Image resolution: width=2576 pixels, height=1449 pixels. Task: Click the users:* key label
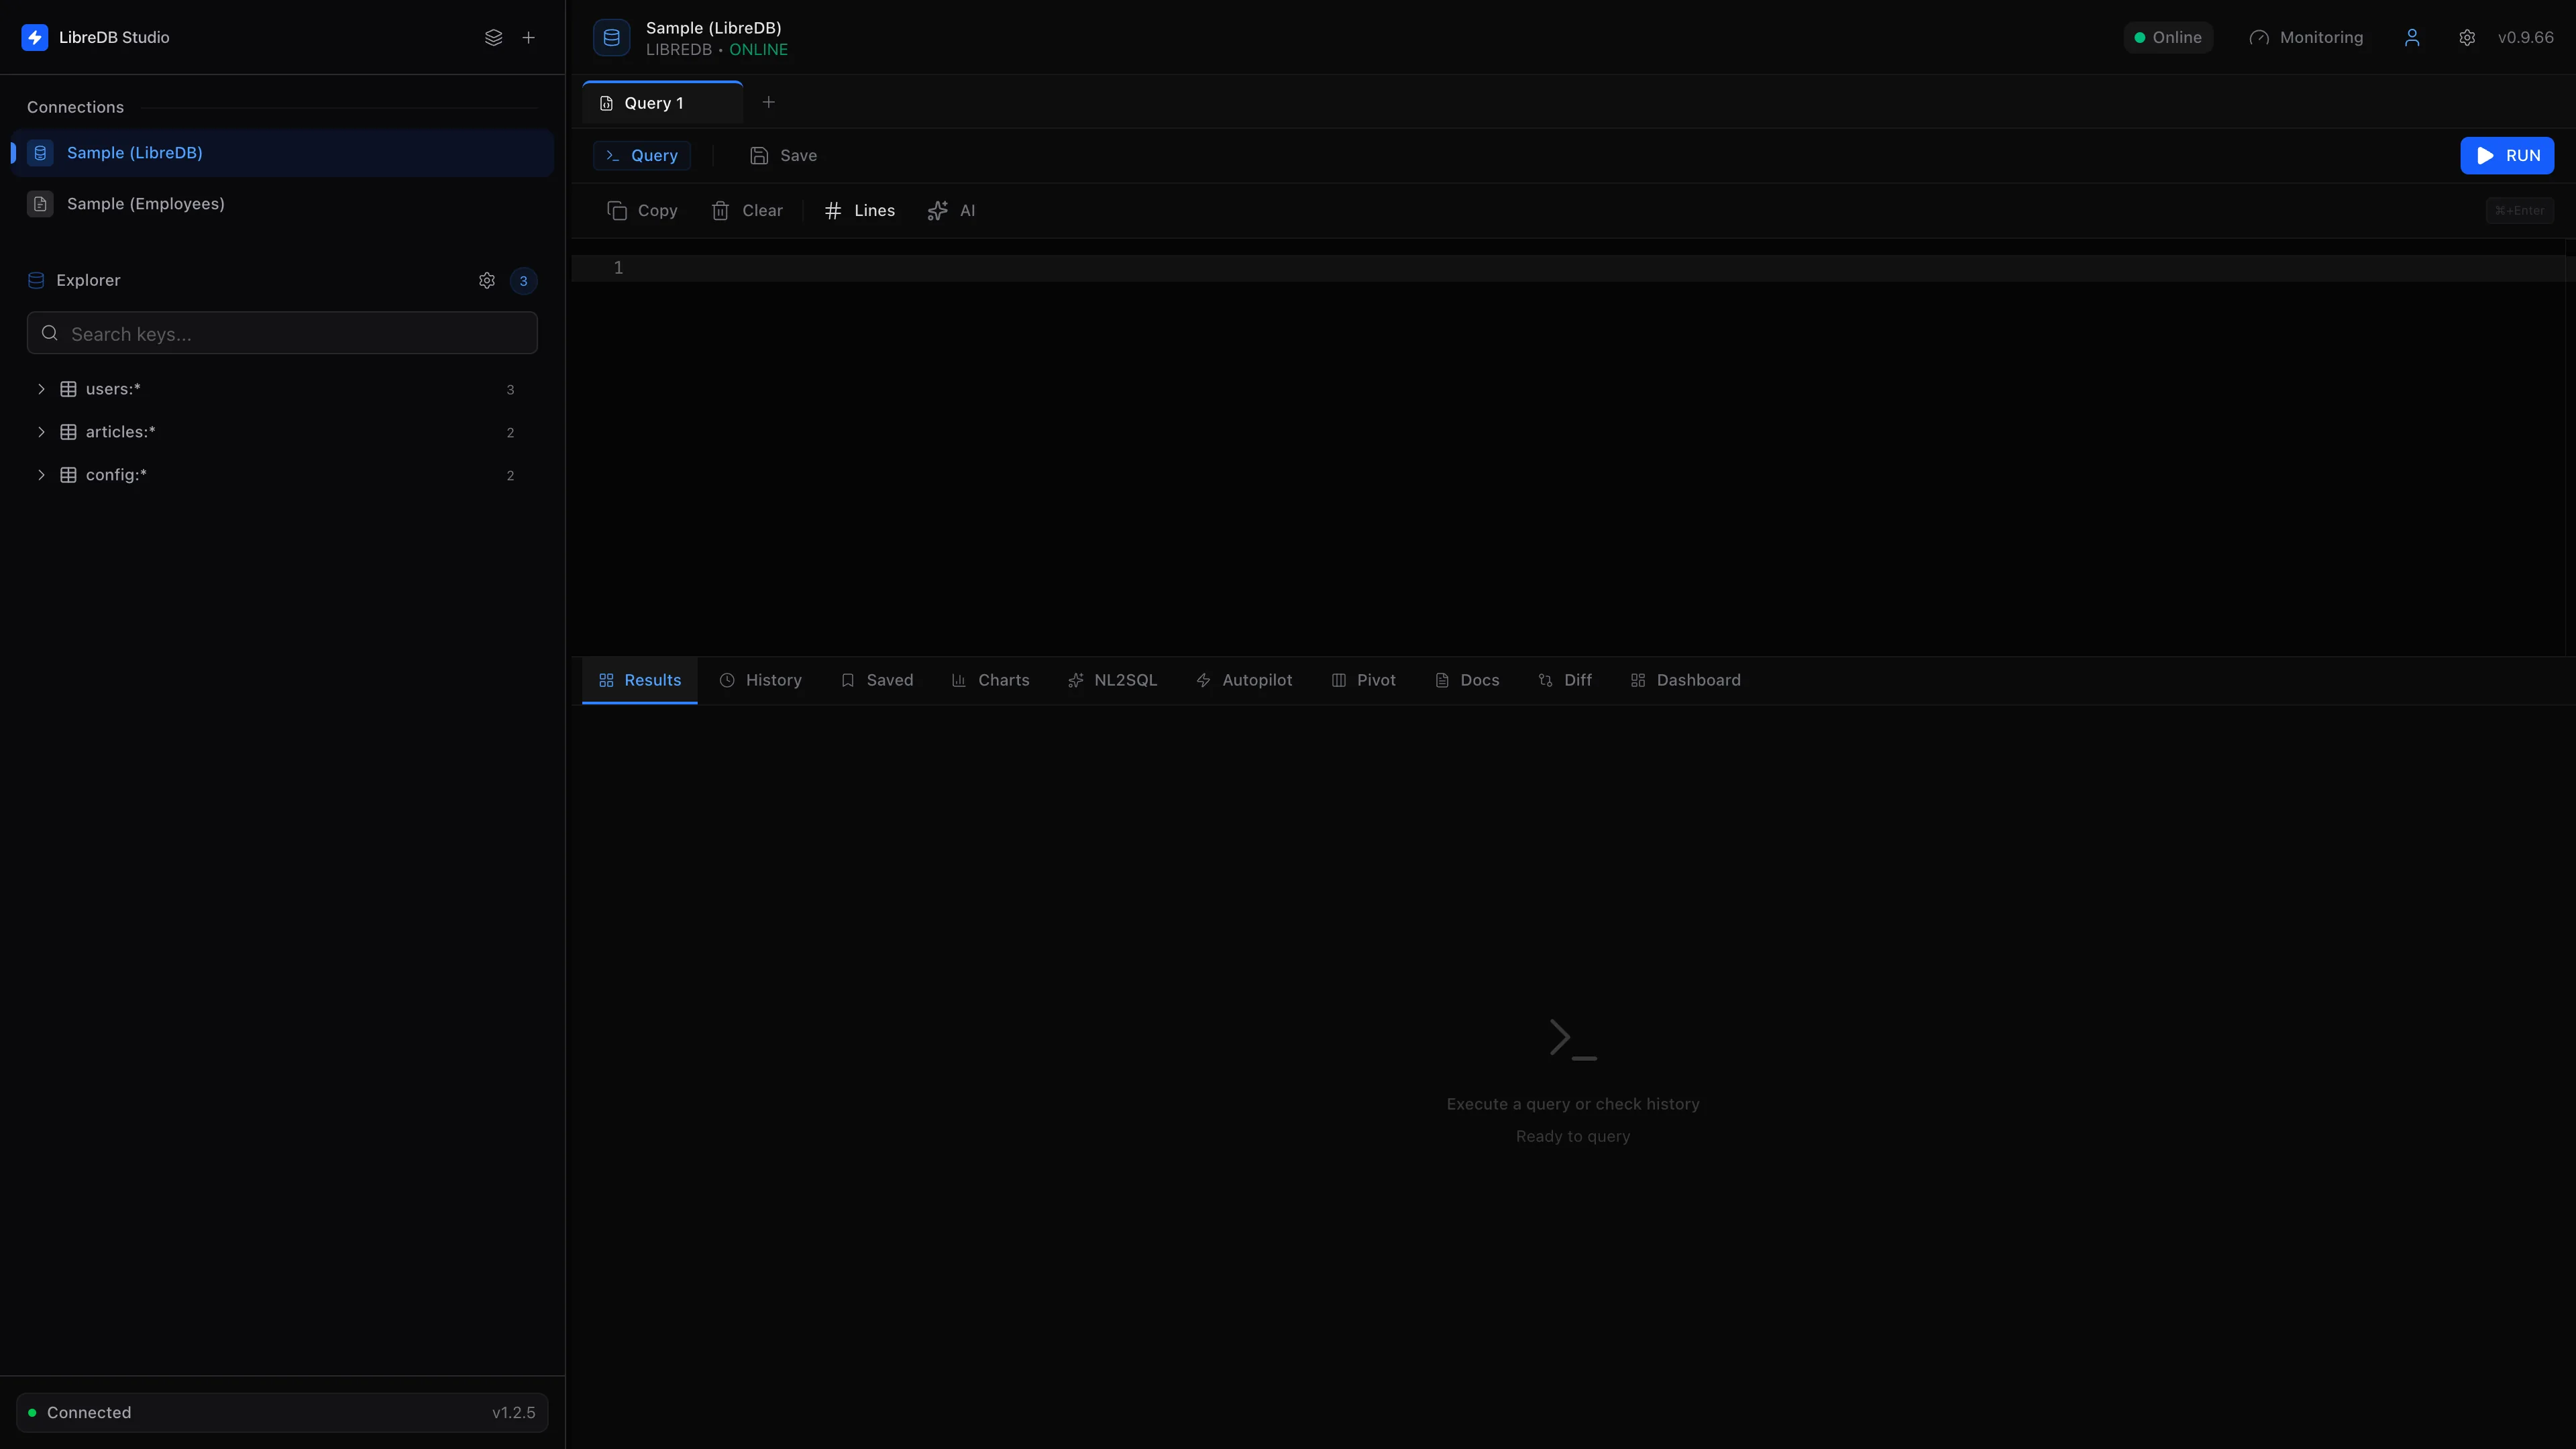click(x=113, y=389)
